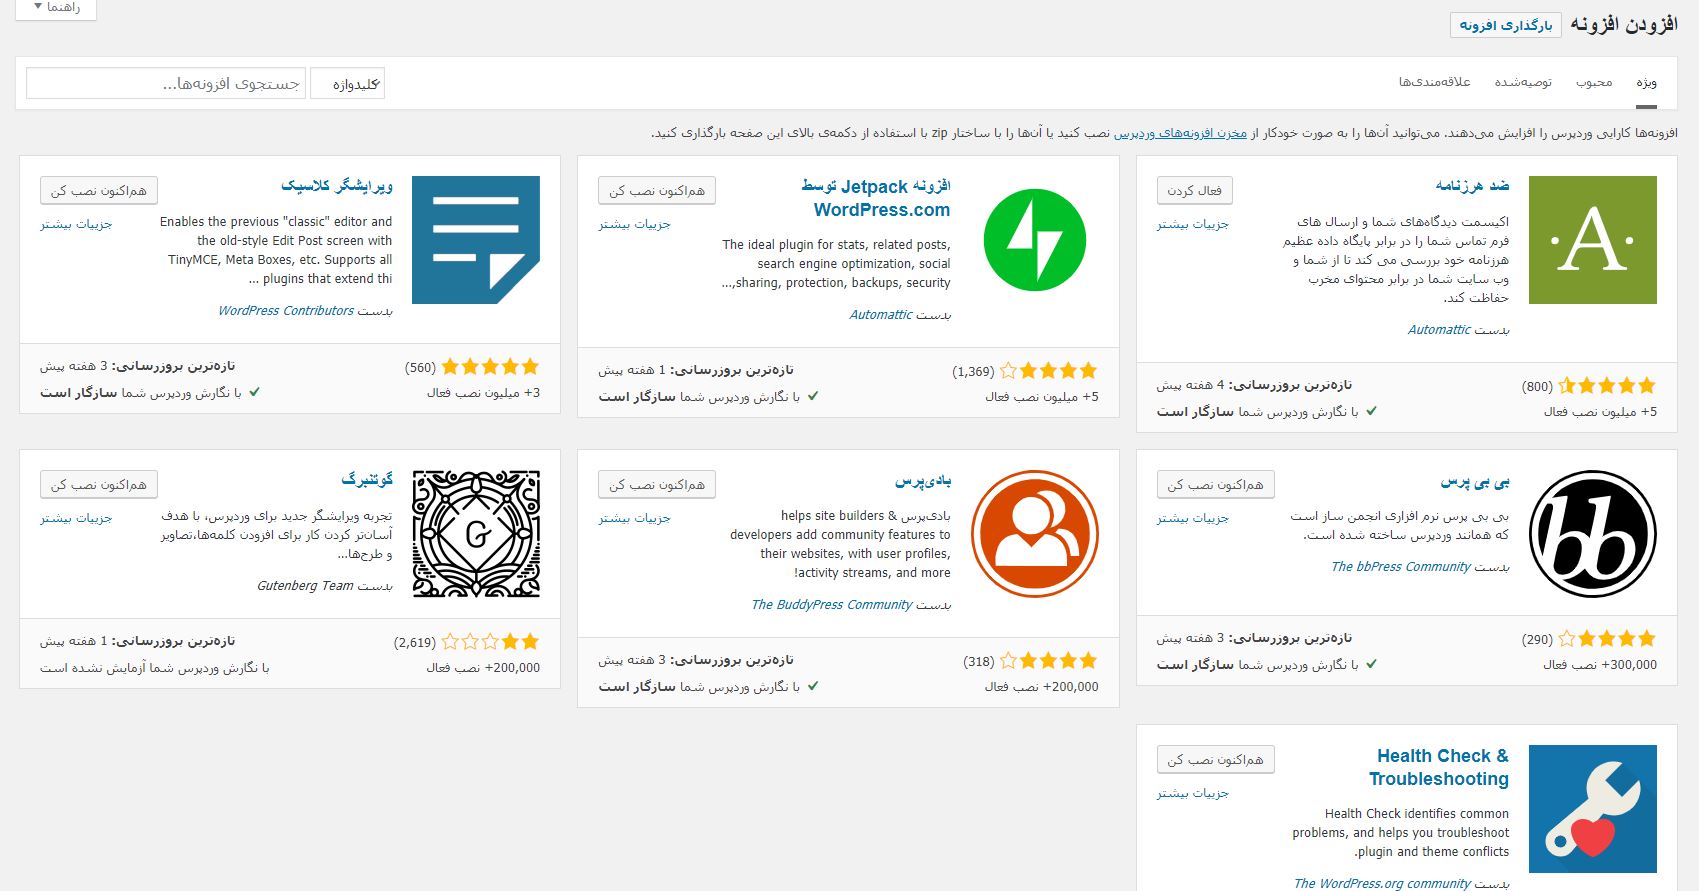This screenshot has height=891, width=1699.
Task: Switch to the علاقه‌مندی‌ها tab
Action: 1435,82
